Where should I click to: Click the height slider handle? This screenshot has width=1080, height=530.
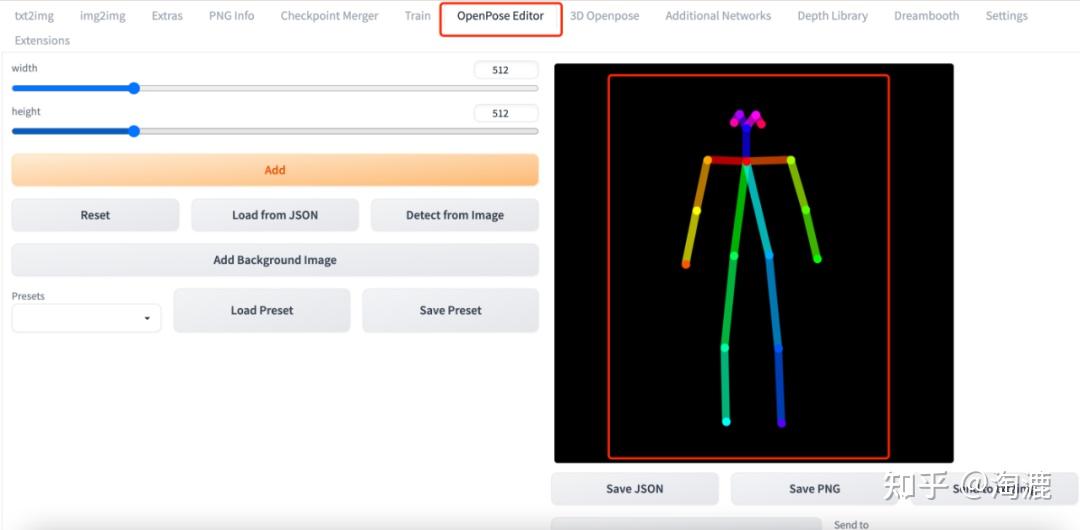pos(134,131)
